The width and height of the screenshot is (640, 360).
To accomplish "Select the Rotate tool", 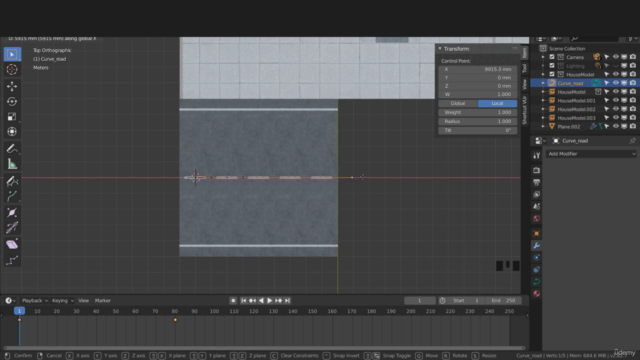I will click(x=12, y=101).
